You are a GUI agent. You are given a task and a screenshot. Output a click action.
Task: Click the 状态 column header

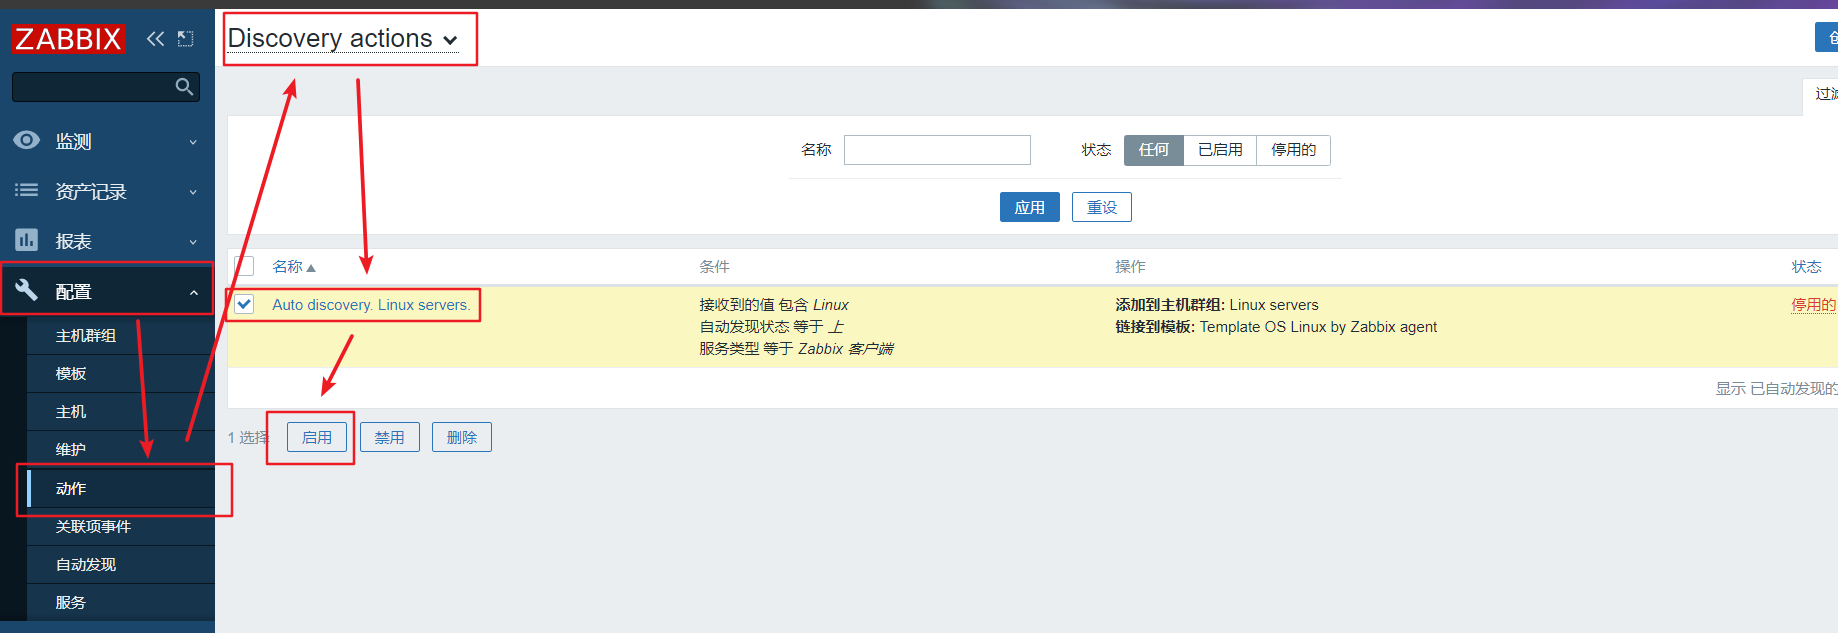pos(1806,267)
